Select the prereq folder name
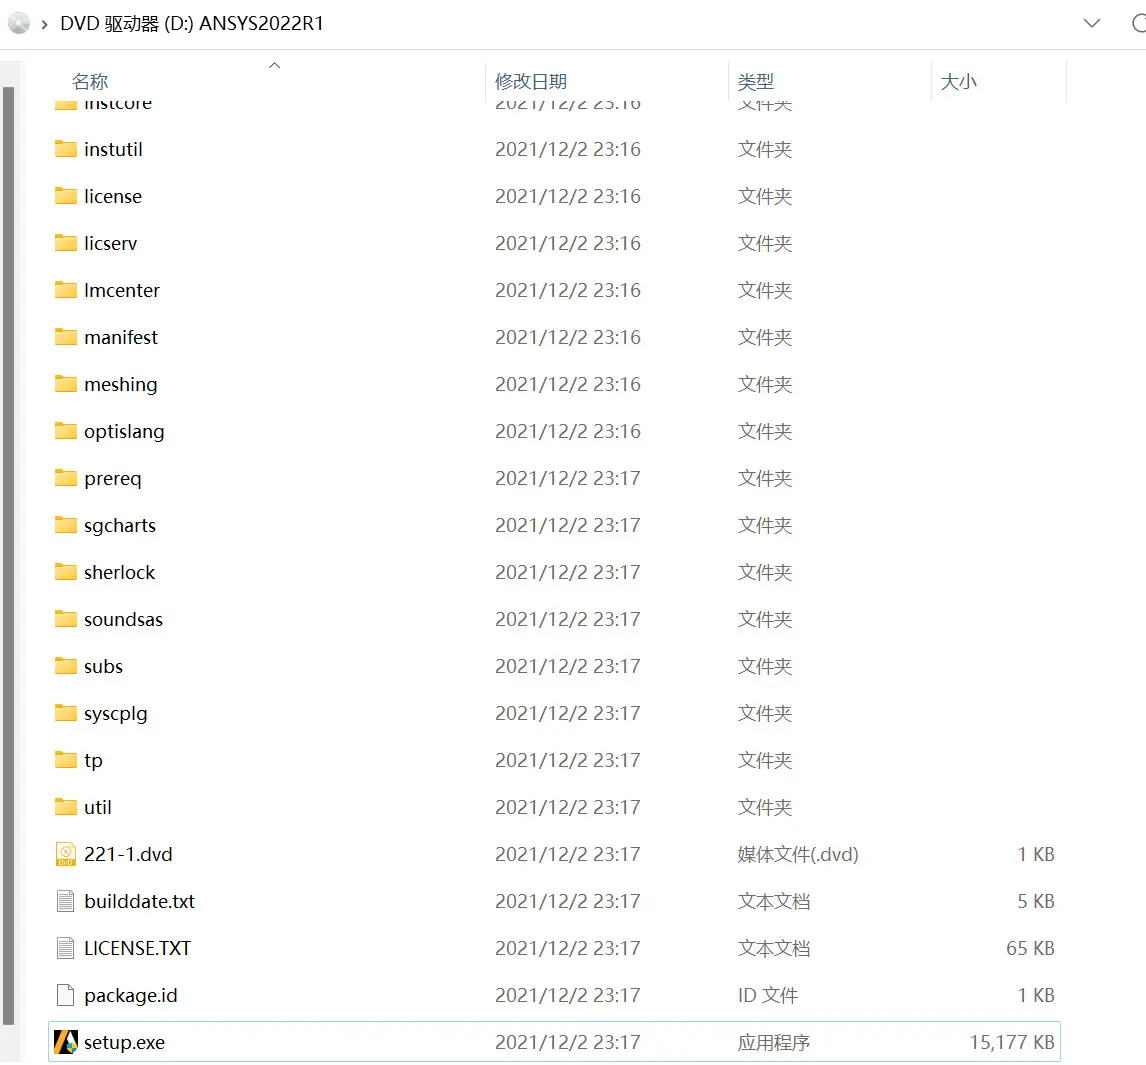This screenshot has width=1146, height=1065. [113, 478]
